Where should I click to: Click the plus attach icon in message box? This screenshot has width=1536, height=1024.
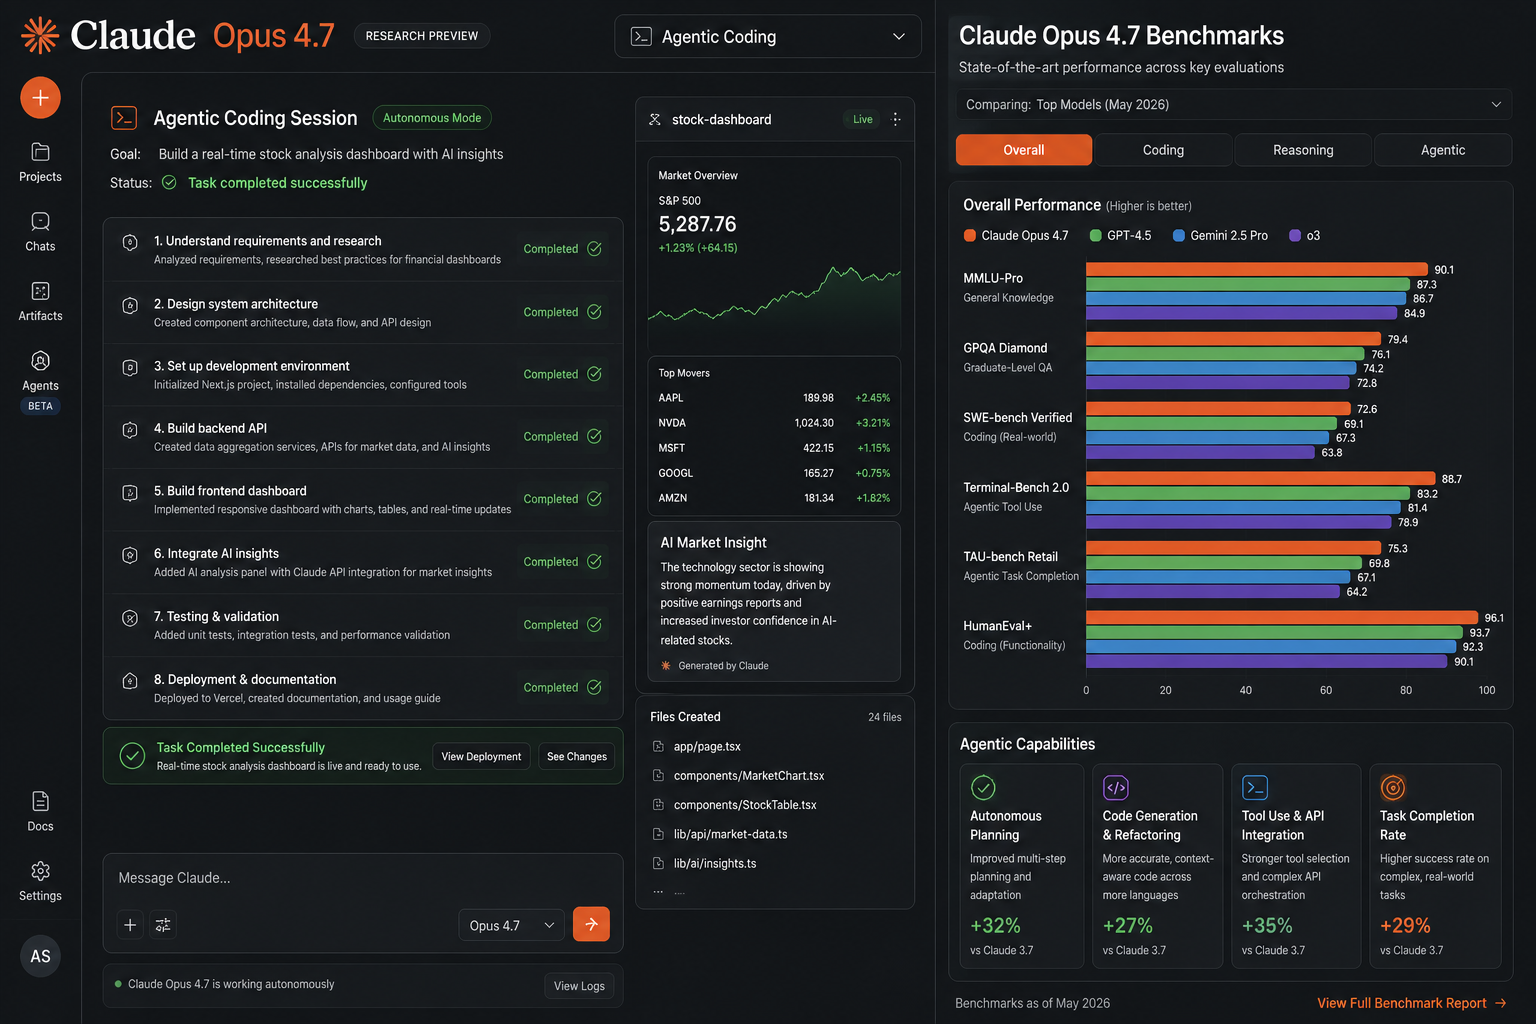130,925
